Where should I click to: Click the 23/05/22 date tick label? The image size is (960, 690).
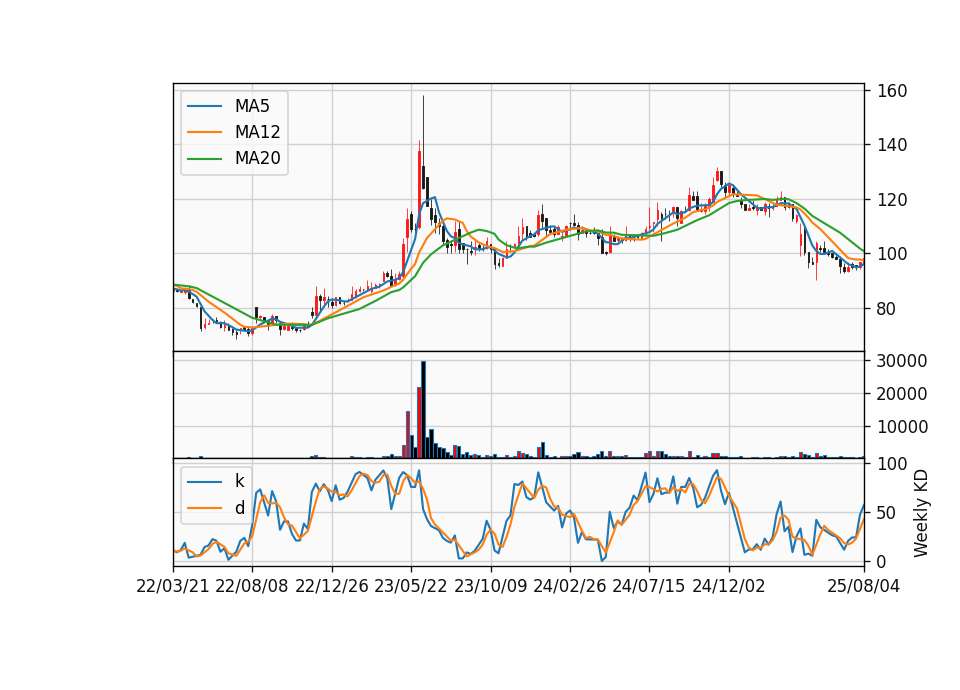click(411, 586)
